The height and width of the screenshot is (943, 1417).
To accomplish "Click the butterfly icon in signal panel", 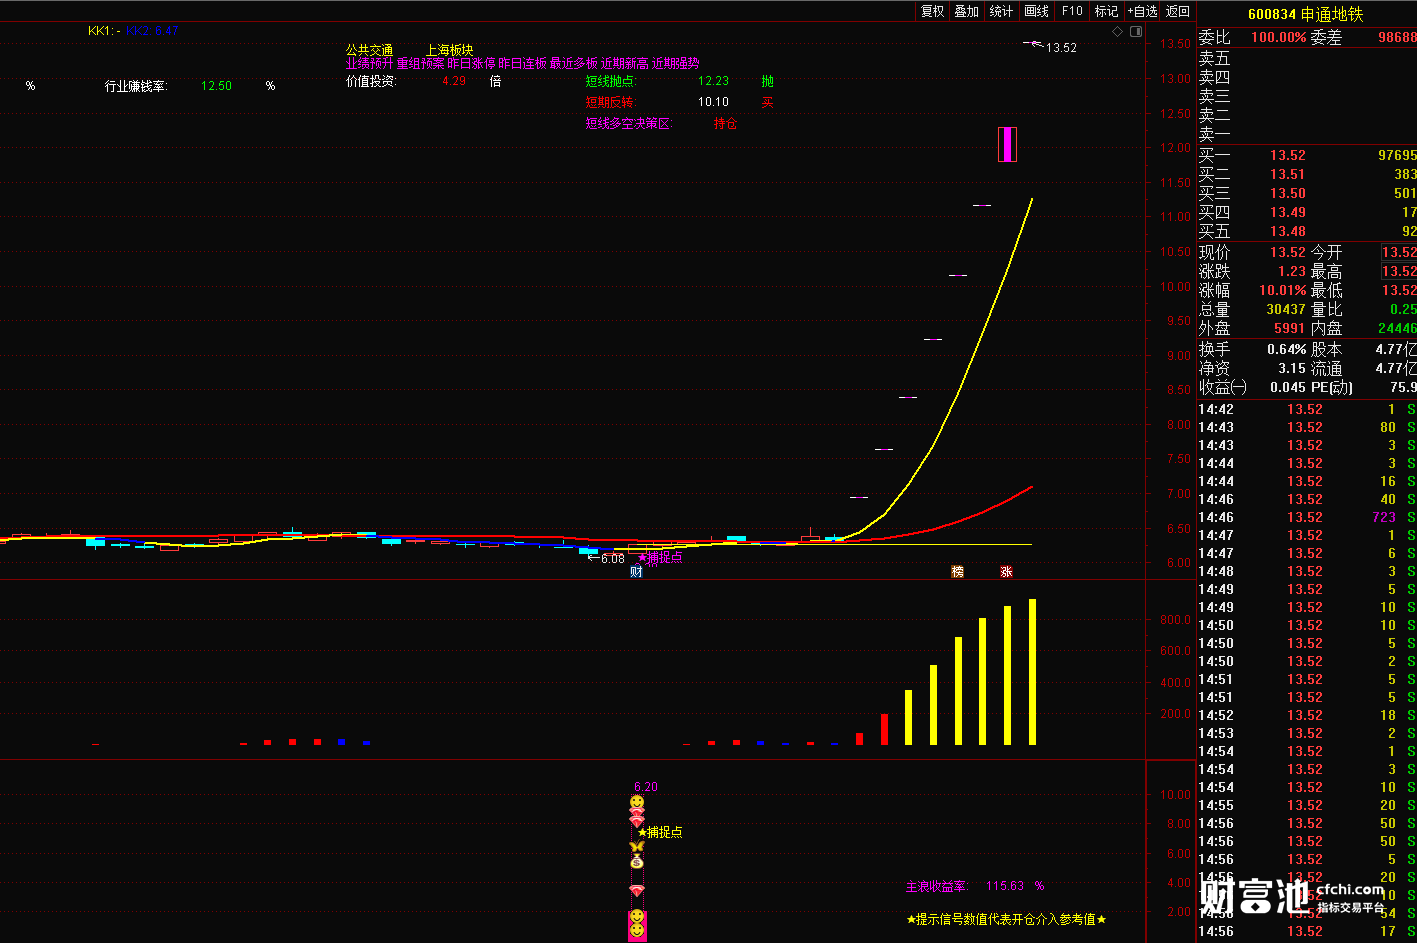I will (637, 847).
